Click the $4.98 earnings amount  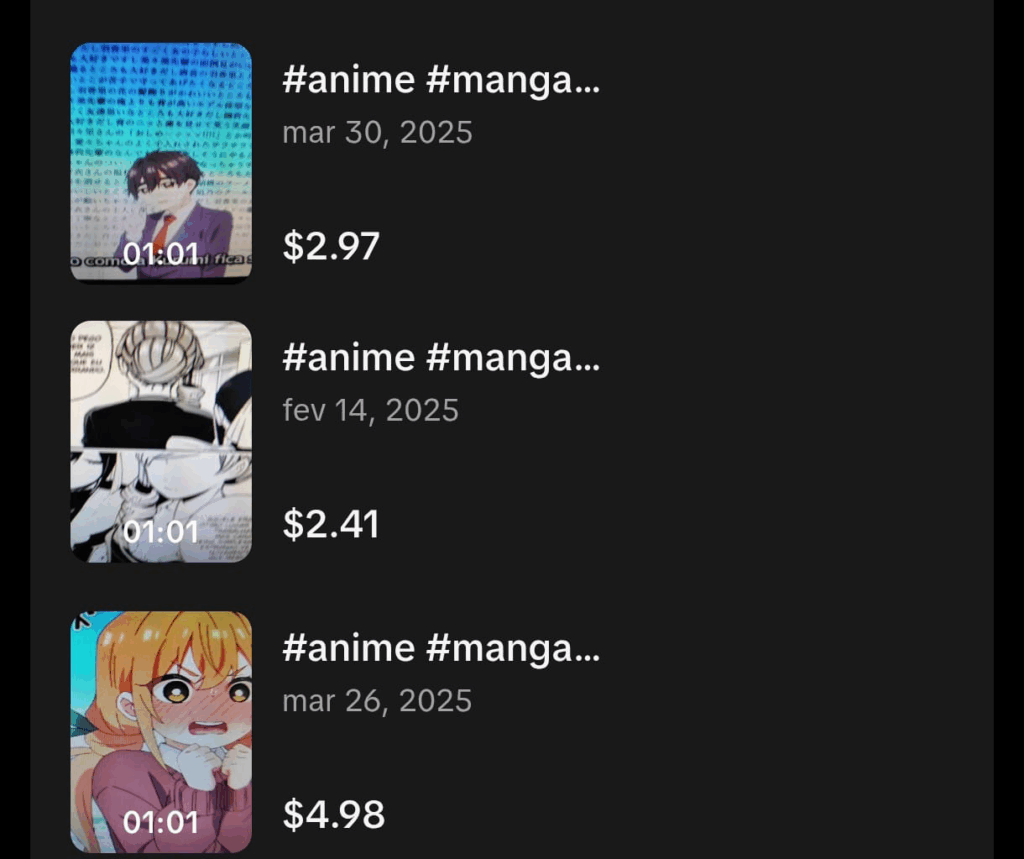point(333,814)
